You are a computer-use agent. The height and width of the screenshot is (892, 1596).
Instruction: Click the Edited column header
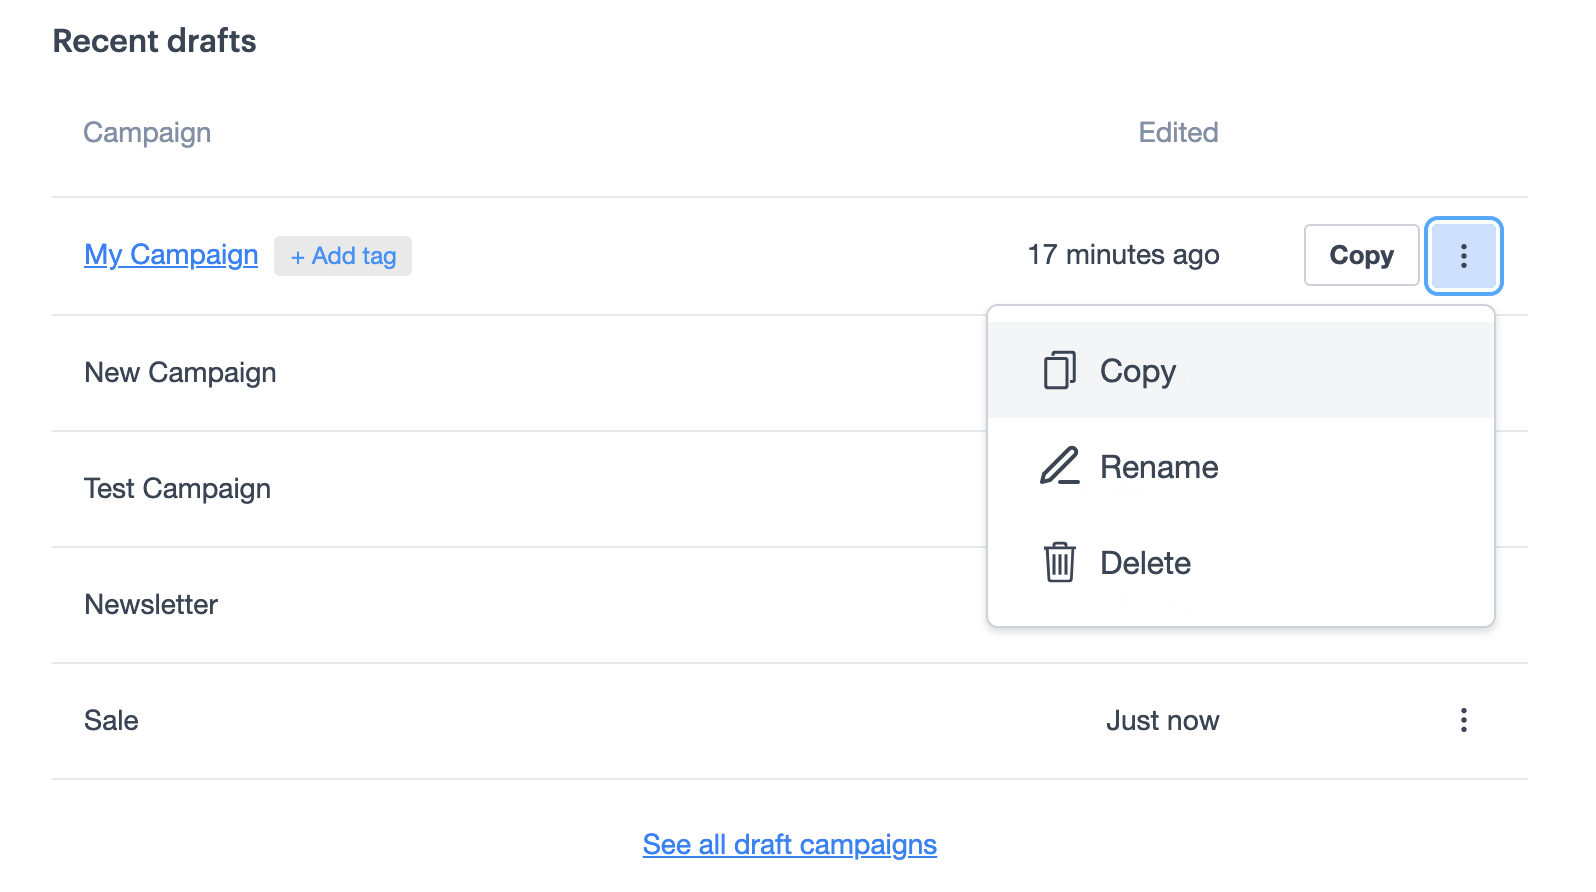point(1178,132)
